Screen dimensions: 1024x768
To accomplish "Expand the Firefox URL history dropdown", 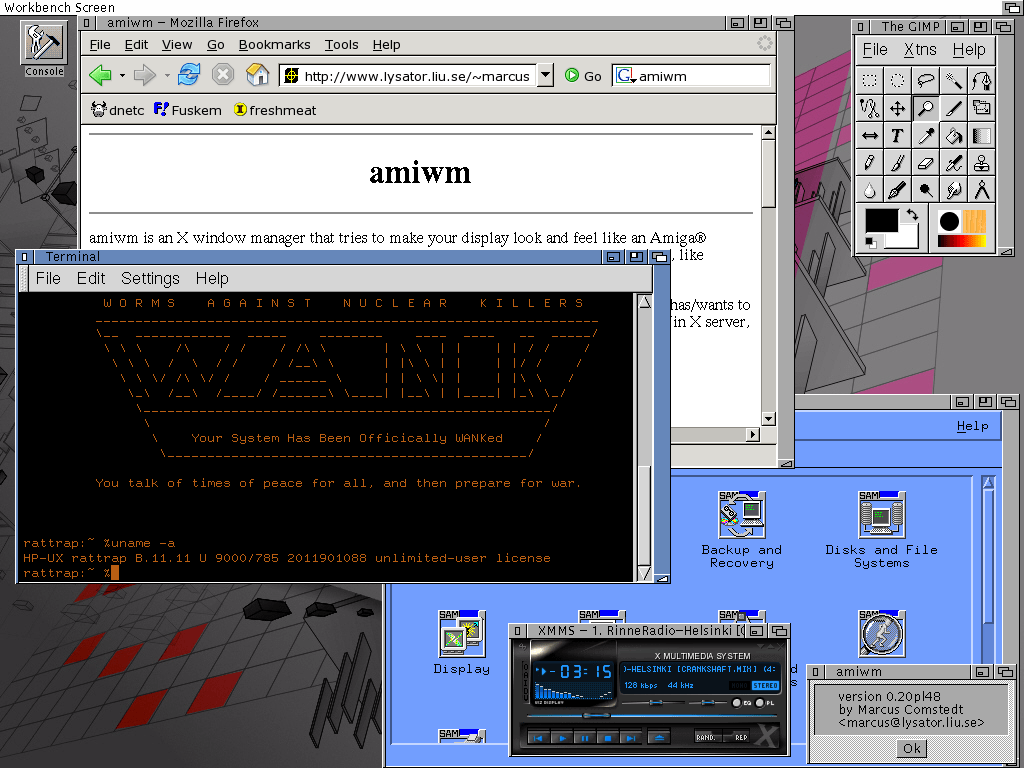I will 545,75.
